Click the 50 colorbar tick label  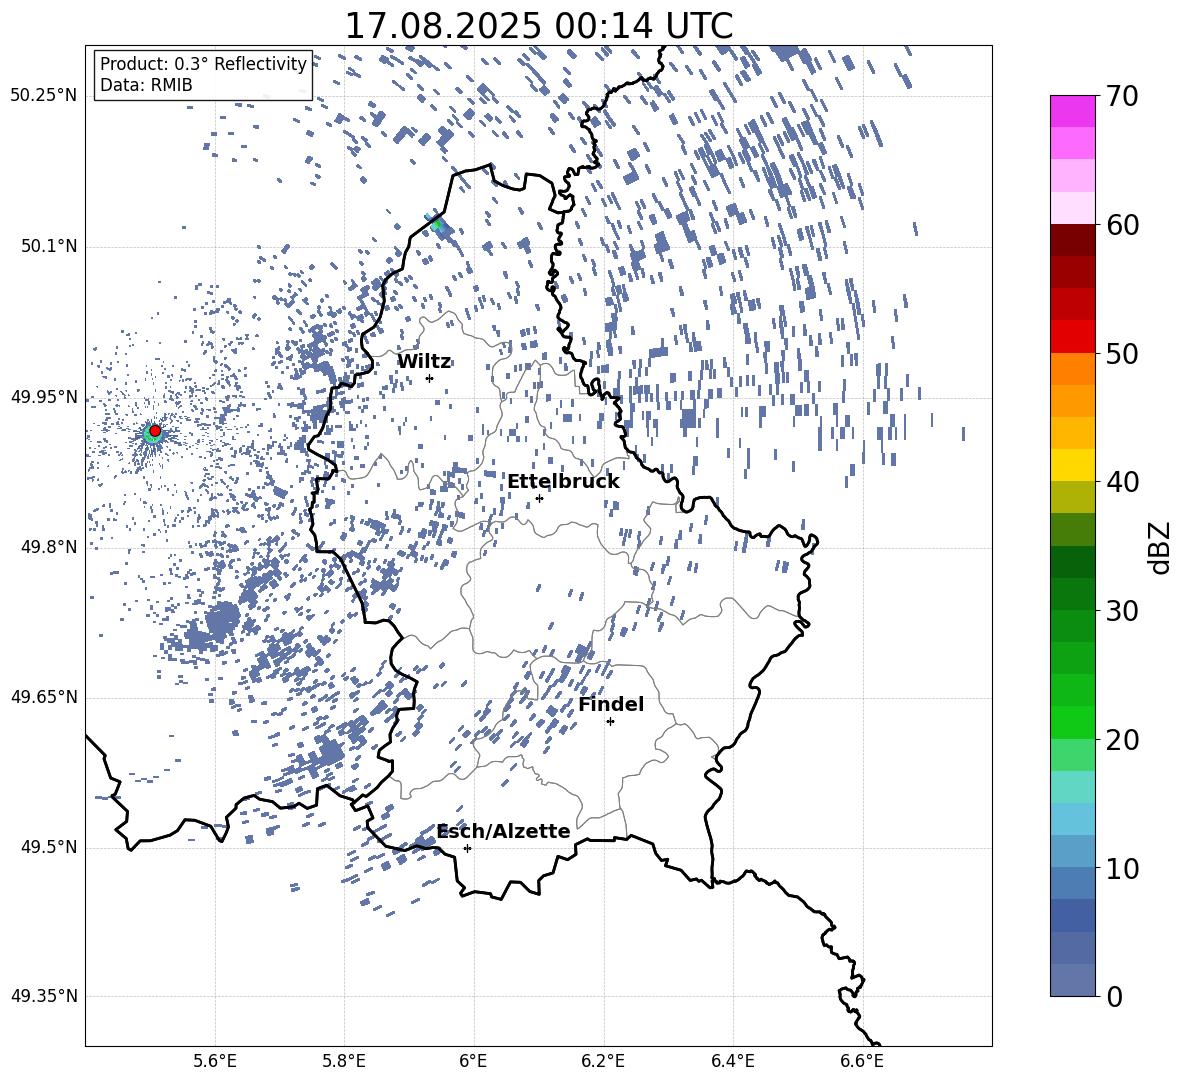[1122, 354]
